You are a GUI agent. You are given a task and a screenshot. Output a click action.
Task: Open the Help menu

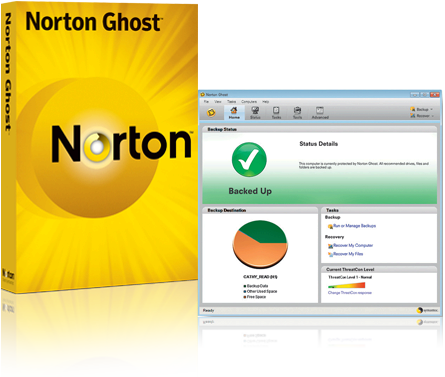pos(265,102)
